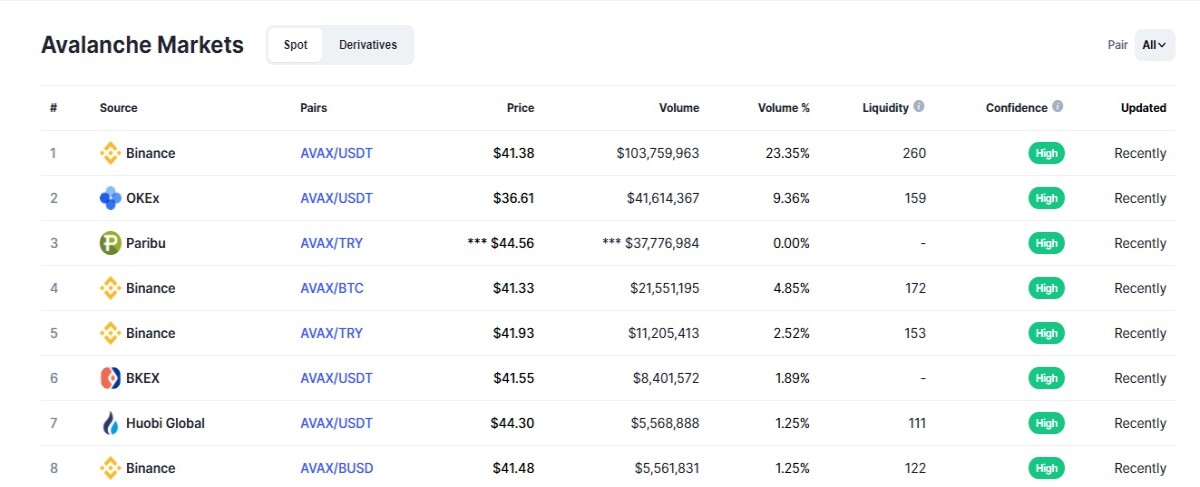Open the AVAX/USDT pair on Binance
Screen dimensions: 1200x487
(x=336, y=153)
